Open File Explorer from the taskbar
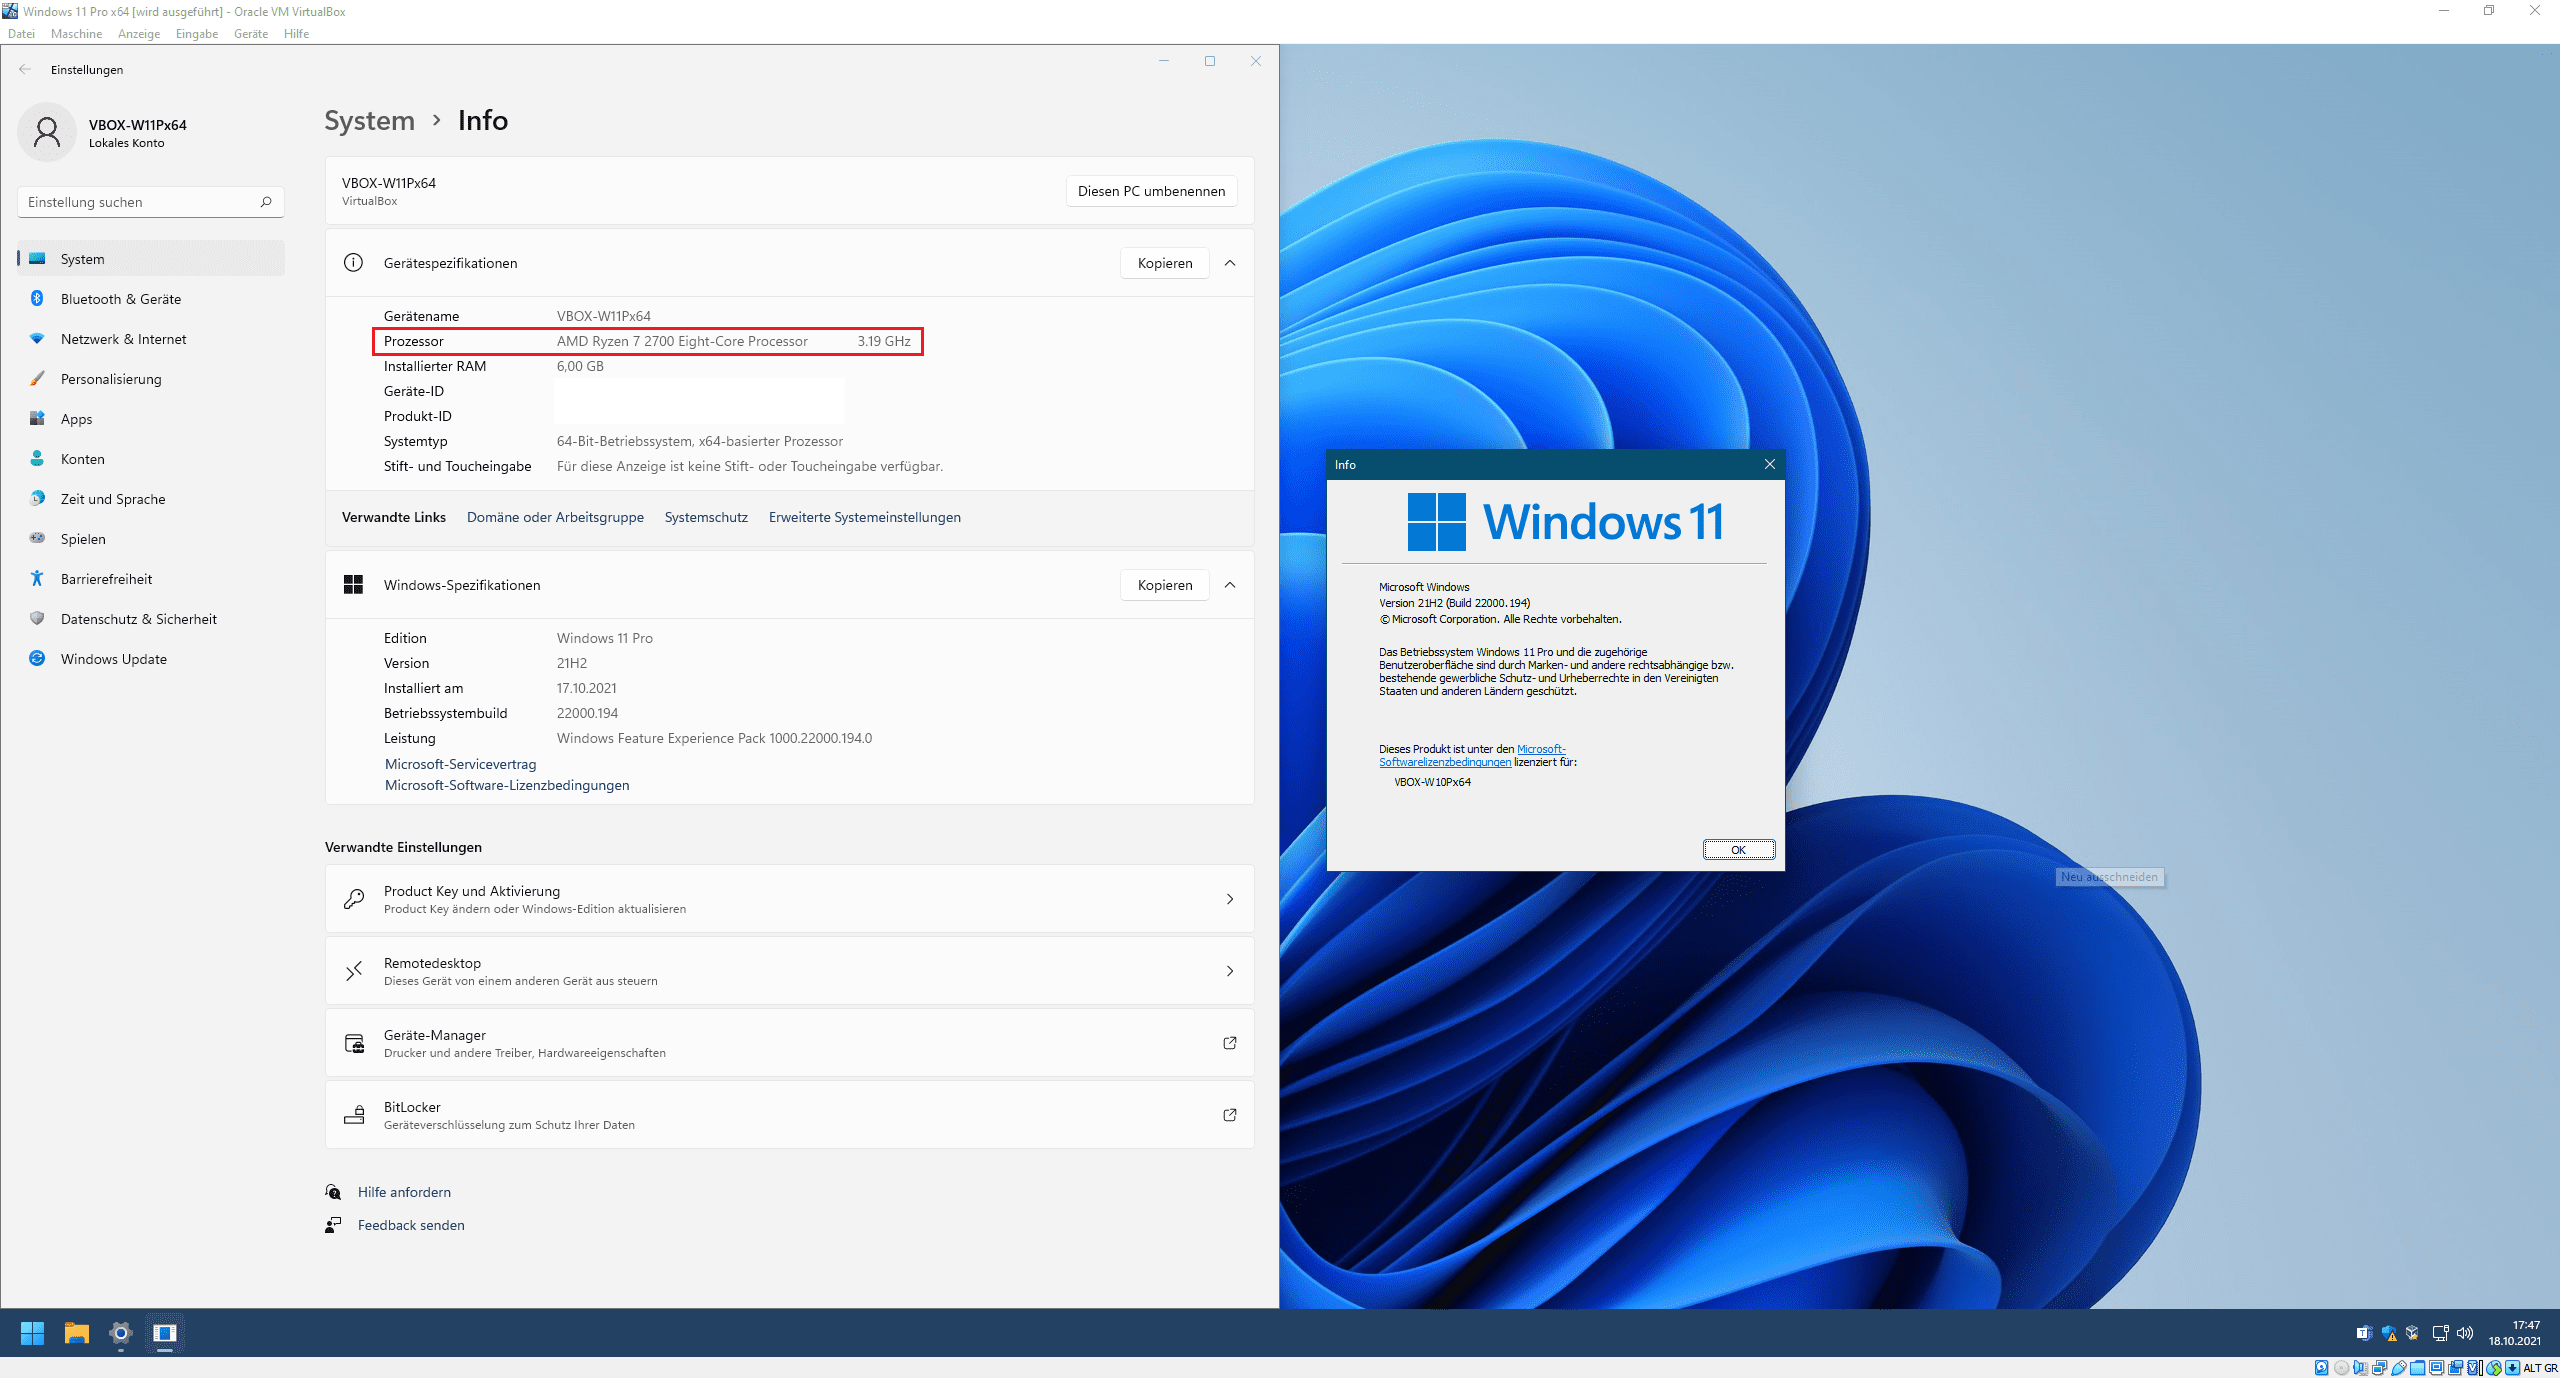 (x=77, y=1333)
